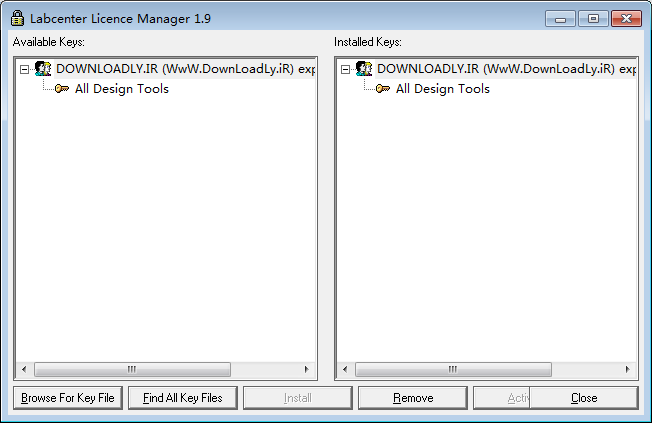Viewport: 652px width, 423px height.
Task: Click the partially hidden Activate button
Action: 501,398
